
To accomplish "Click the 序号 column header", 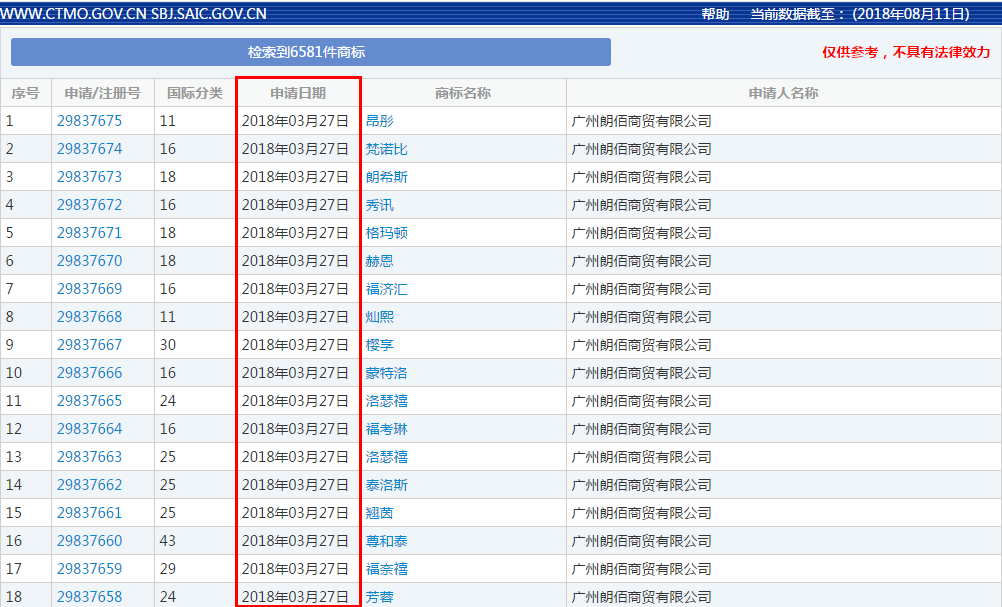I will 26,93.
